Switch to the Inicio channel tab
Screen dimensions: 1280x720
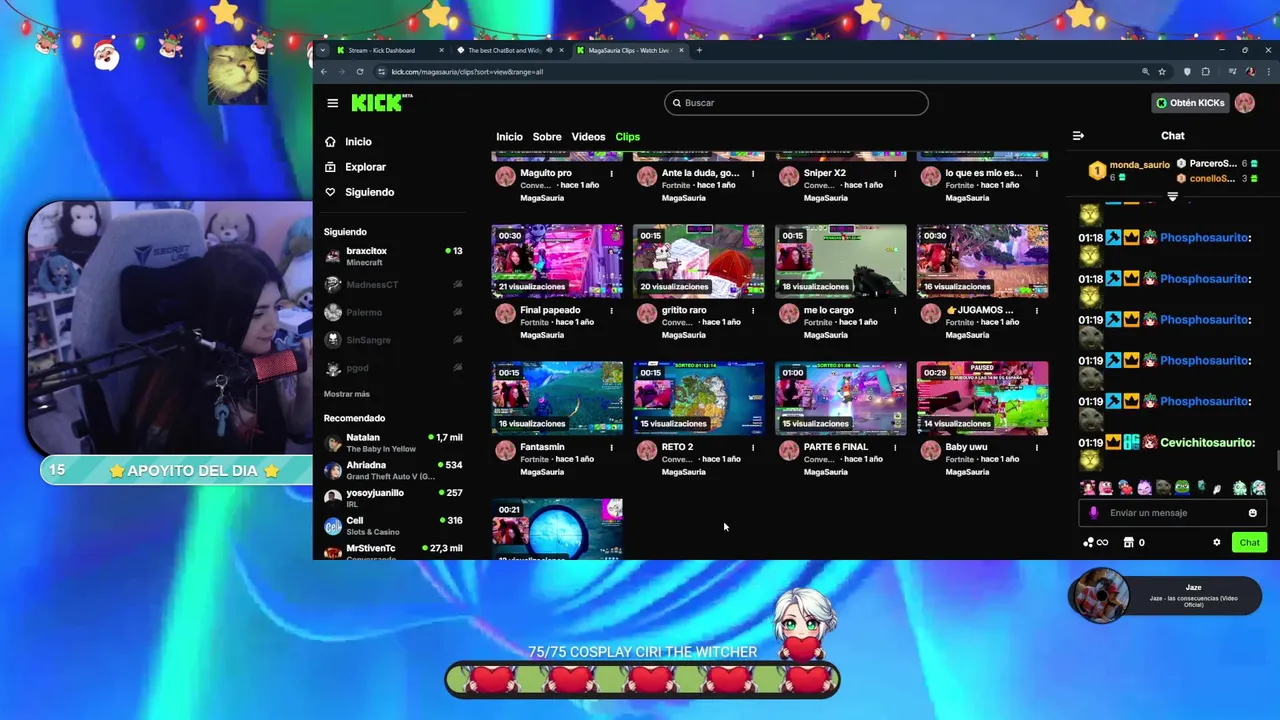(509, 137)
